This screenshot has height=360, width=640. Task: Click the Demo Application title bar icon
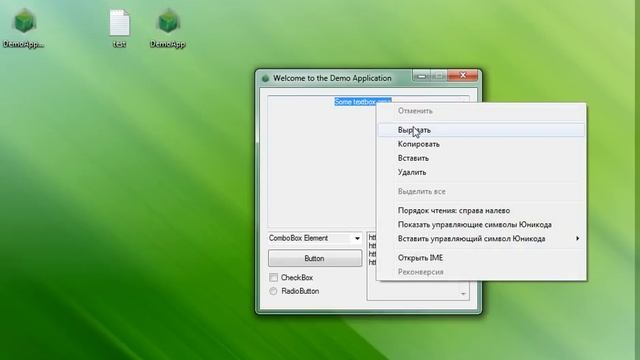coord(265,78)
